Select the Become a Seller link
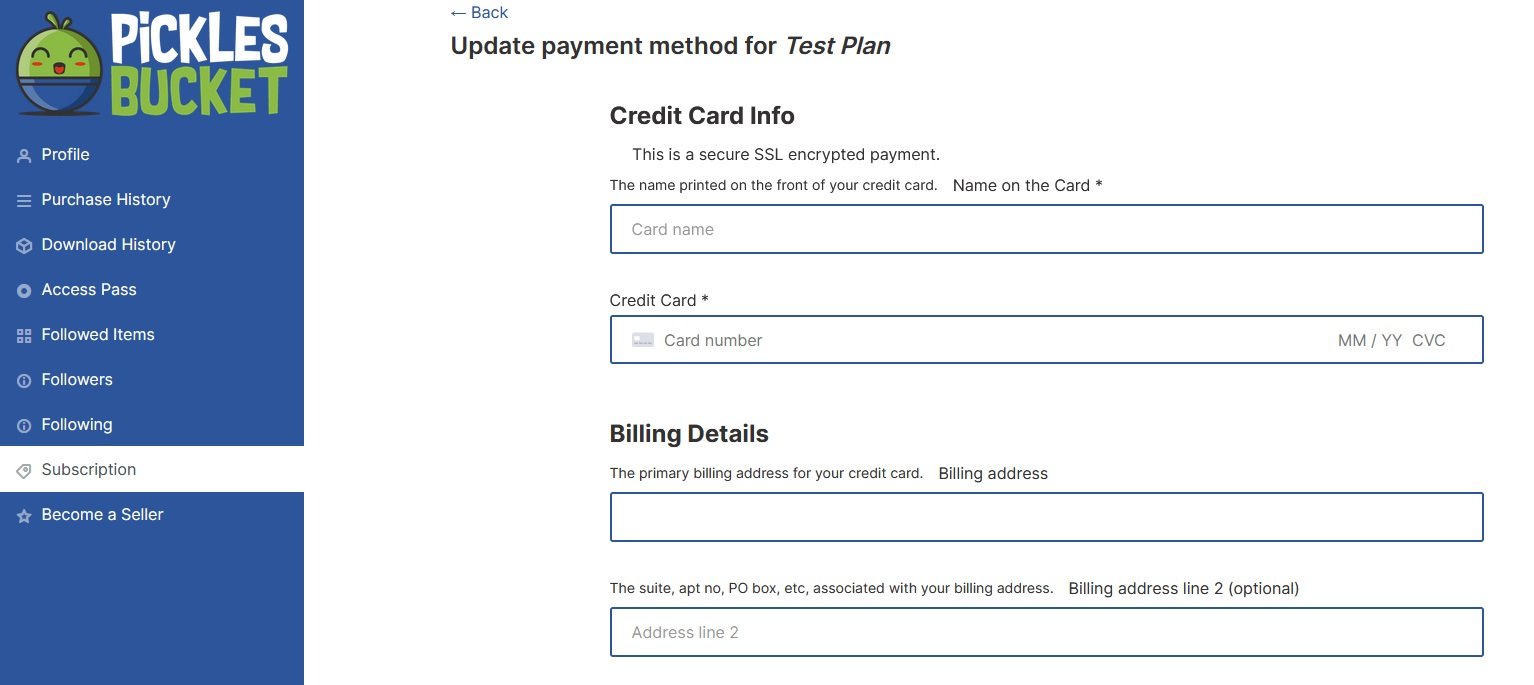1534x685 pixels. [x=102, y=515]
